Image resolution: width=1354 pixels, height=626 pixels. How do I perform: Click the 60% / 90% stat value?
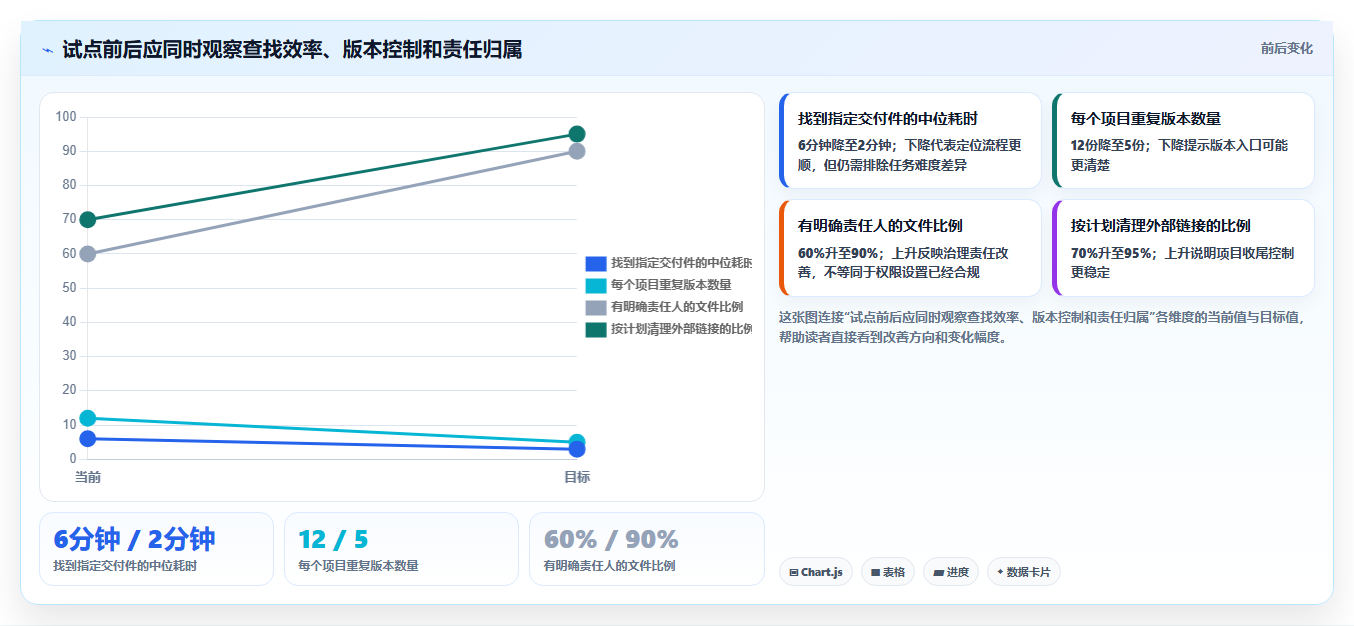611,539
